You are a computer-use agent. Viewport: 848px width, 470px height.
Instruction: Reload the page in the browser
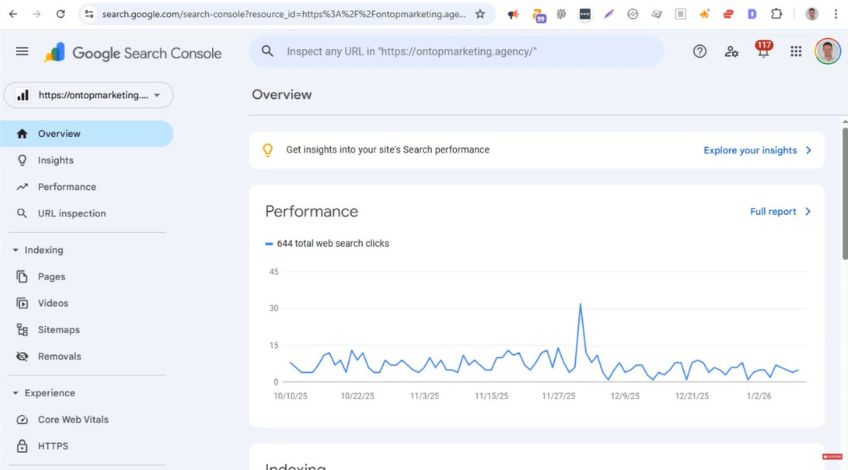(x=60, y=14)
